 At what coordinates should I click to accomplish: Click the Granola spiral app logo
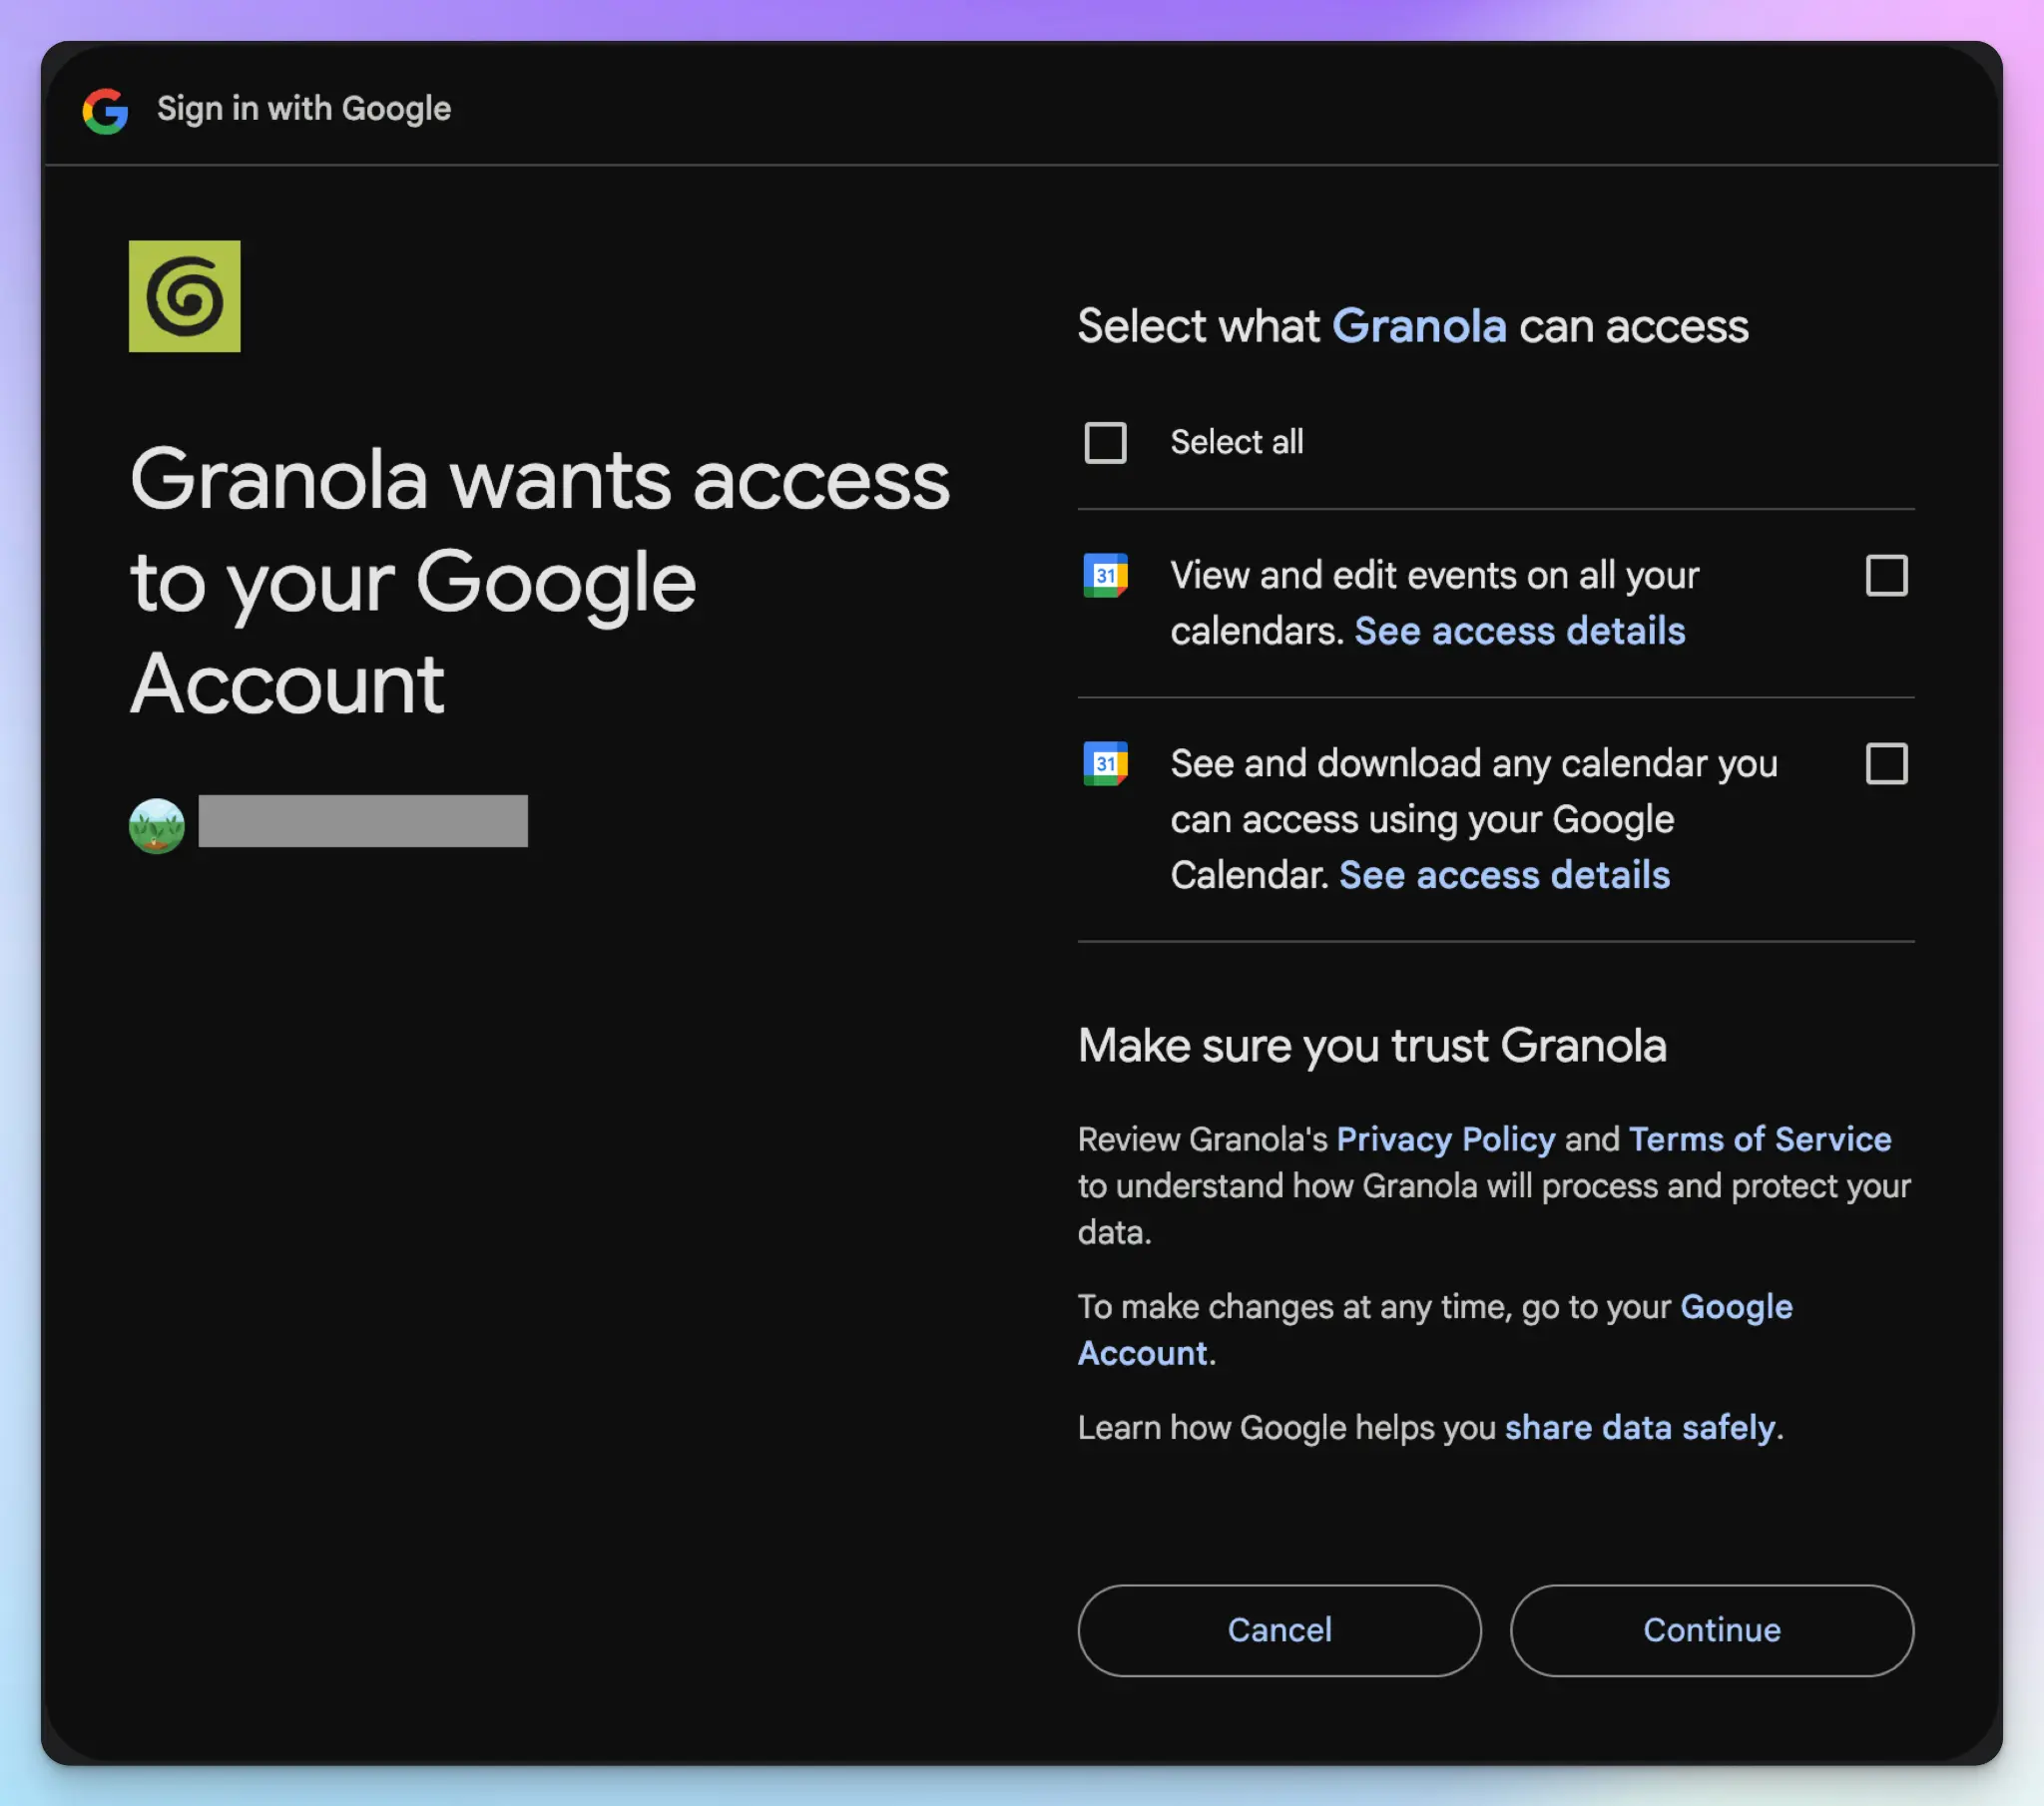click(x=185, y=296)
